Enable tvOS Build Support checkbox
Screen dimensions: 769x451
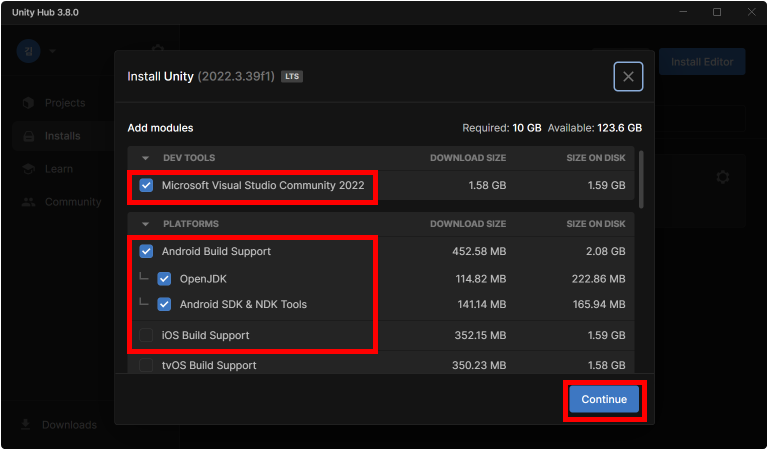pyautogui.click(x=146, y=365)
